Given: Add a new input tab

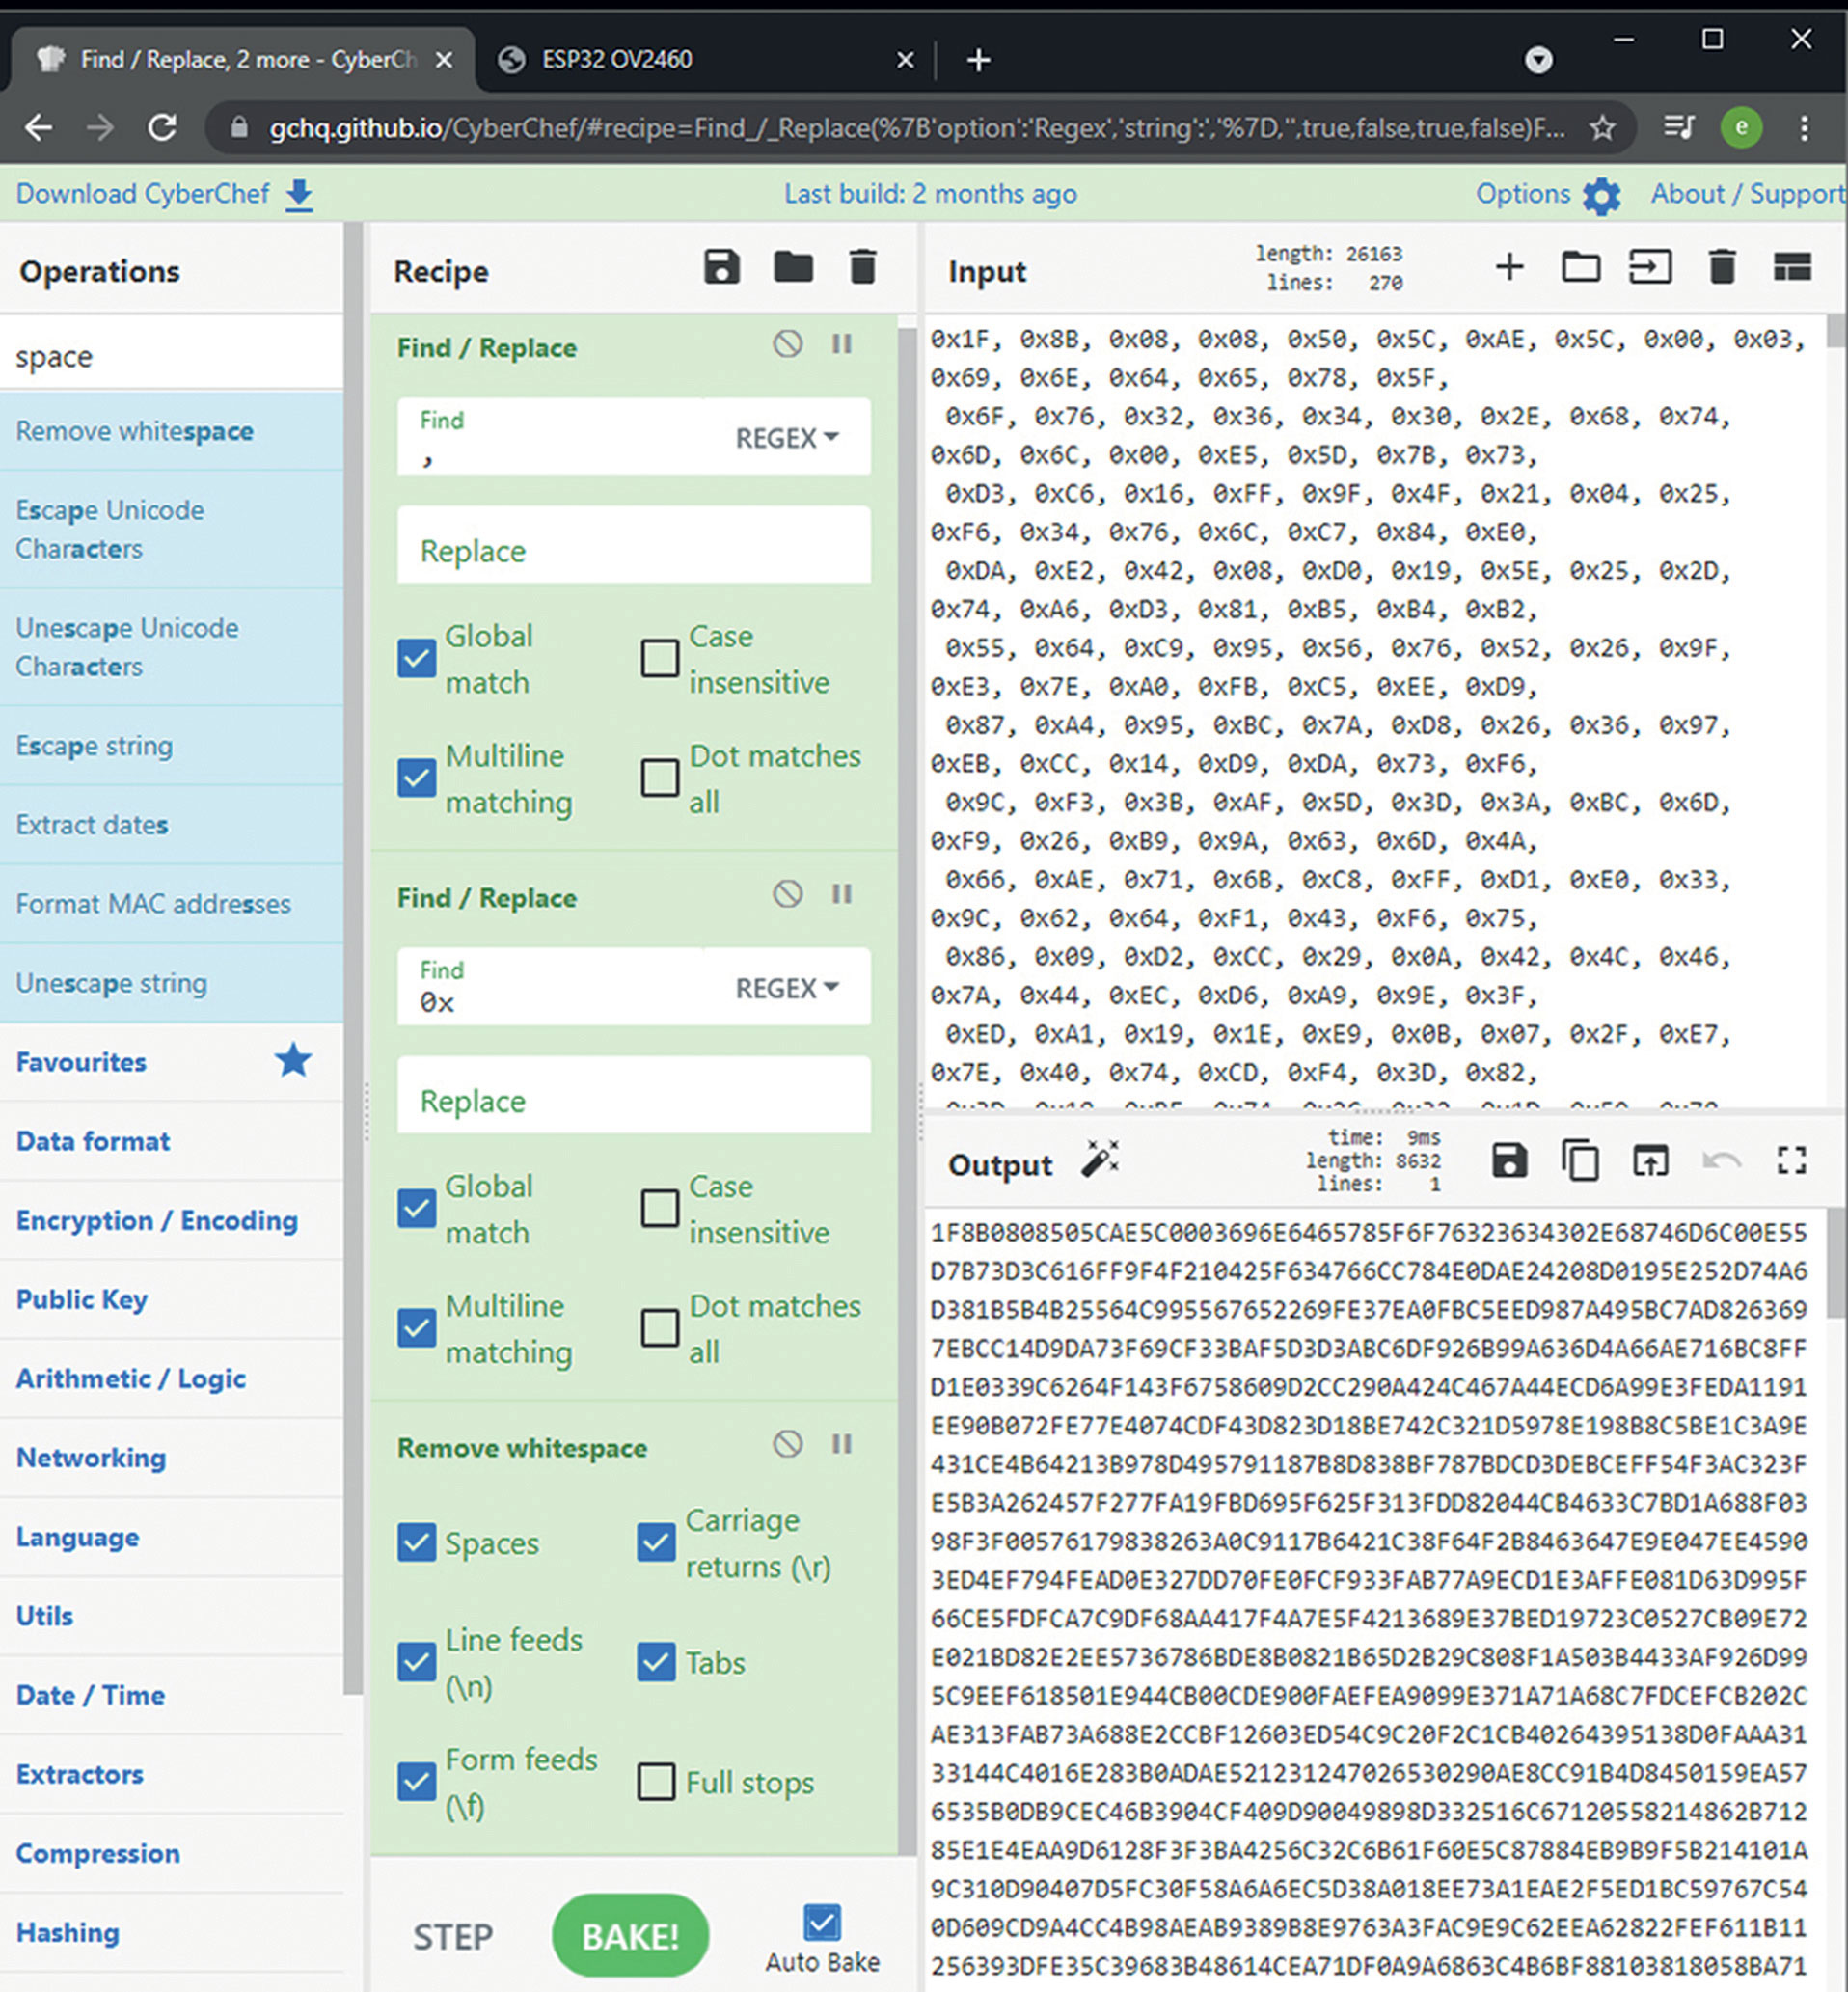Looking at the screenshot, I should point(1509,268).
